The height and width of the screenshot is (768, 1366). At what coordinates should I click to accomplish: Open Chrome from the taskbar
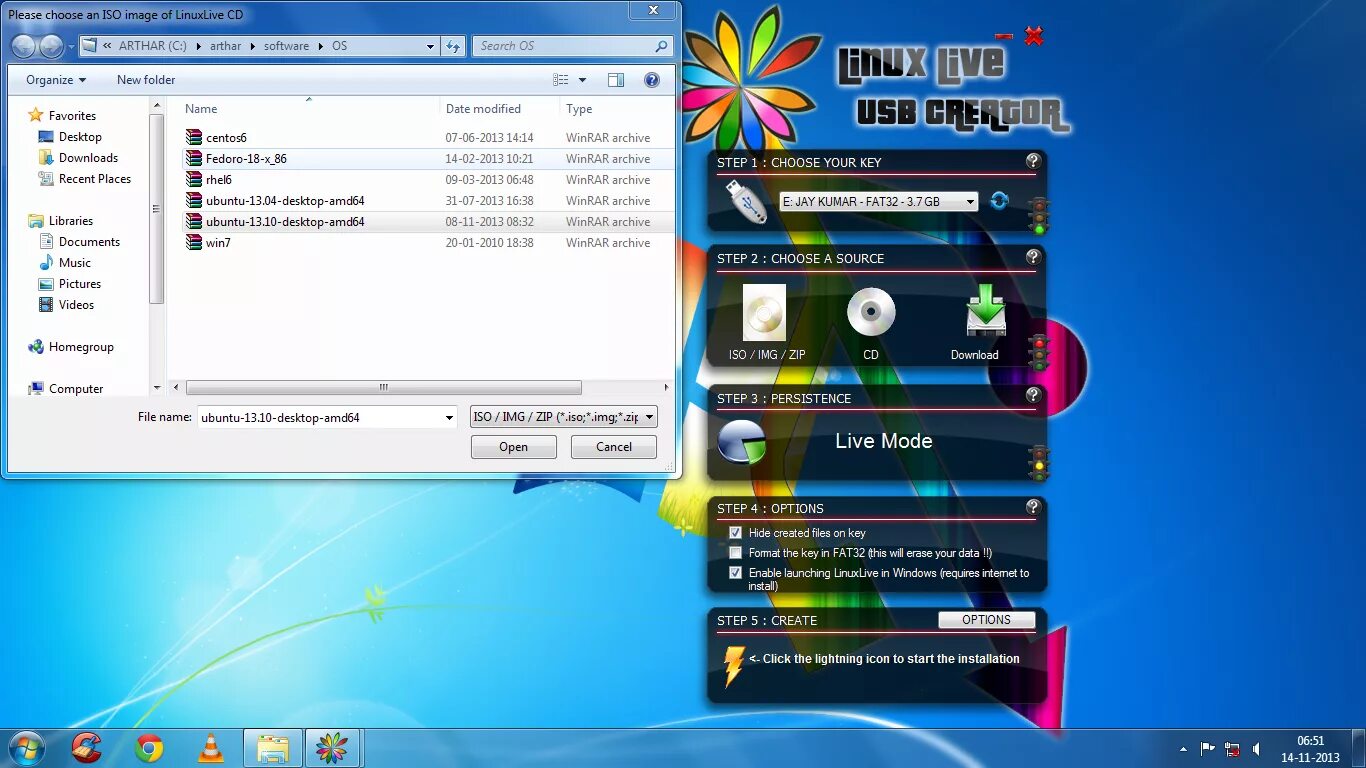point(149,747)
